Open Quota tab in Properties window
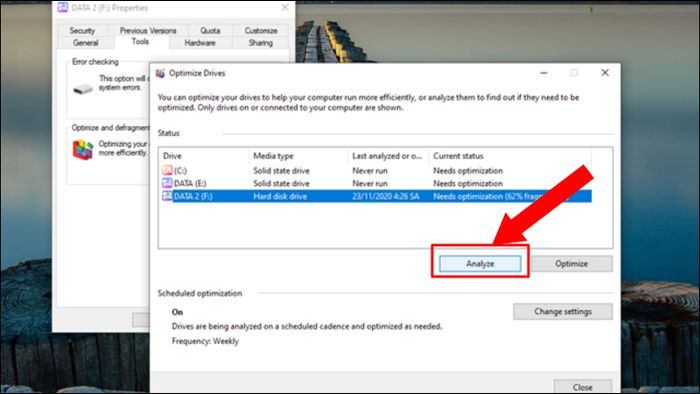 210,30
